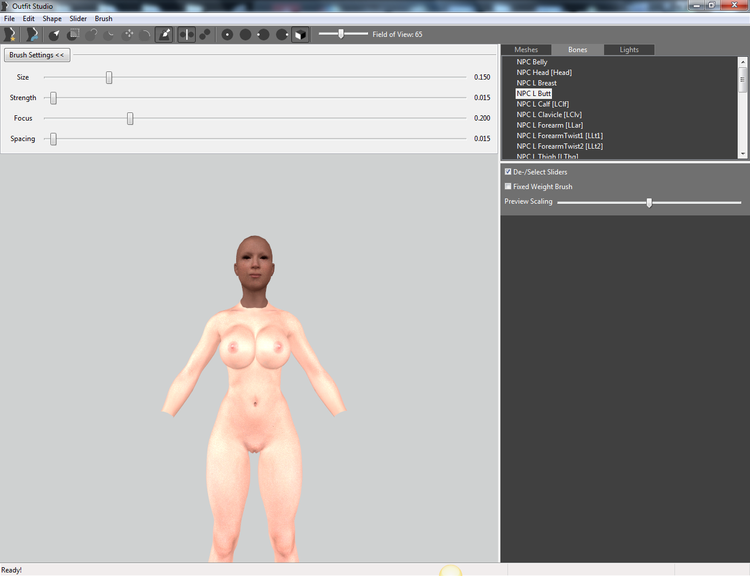The width and height of the screenshot is (750, 576).
Task: Click the brush Size slider handle
Action: [x=109, y=78]
